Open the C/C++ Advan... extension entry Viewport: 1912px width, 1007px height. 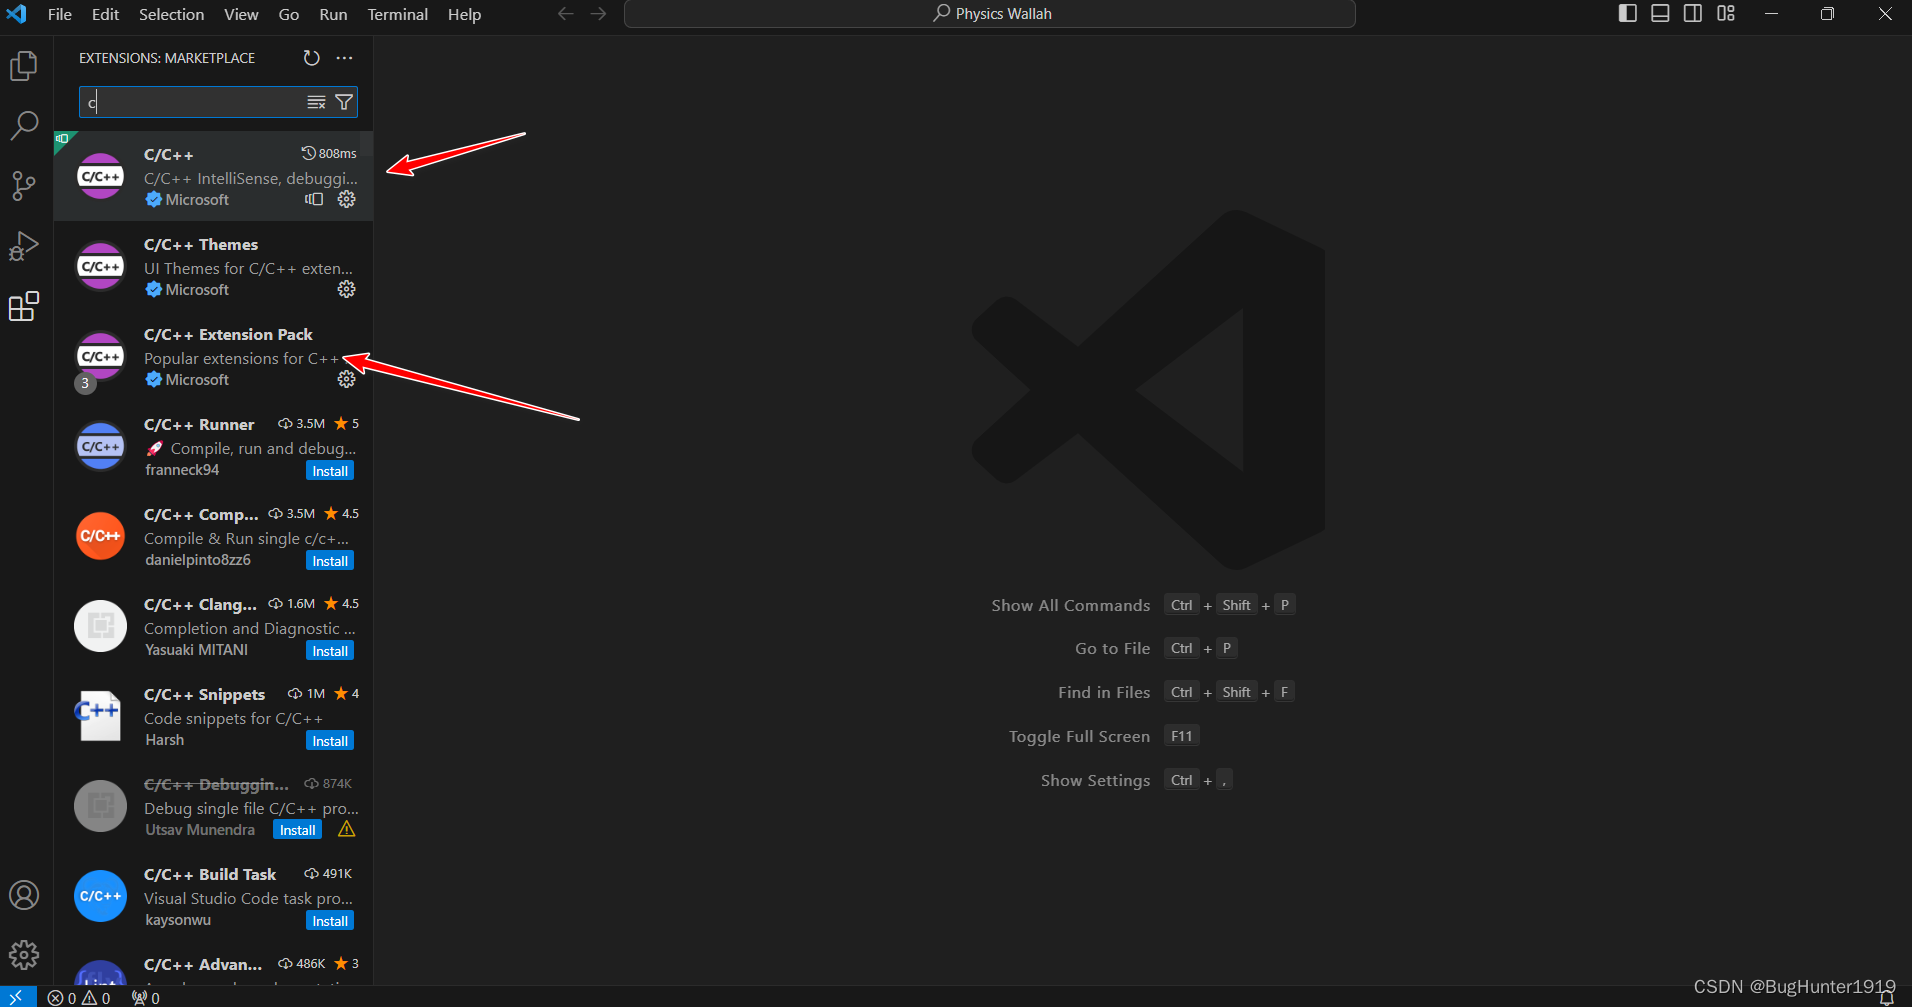pos(214,966)
